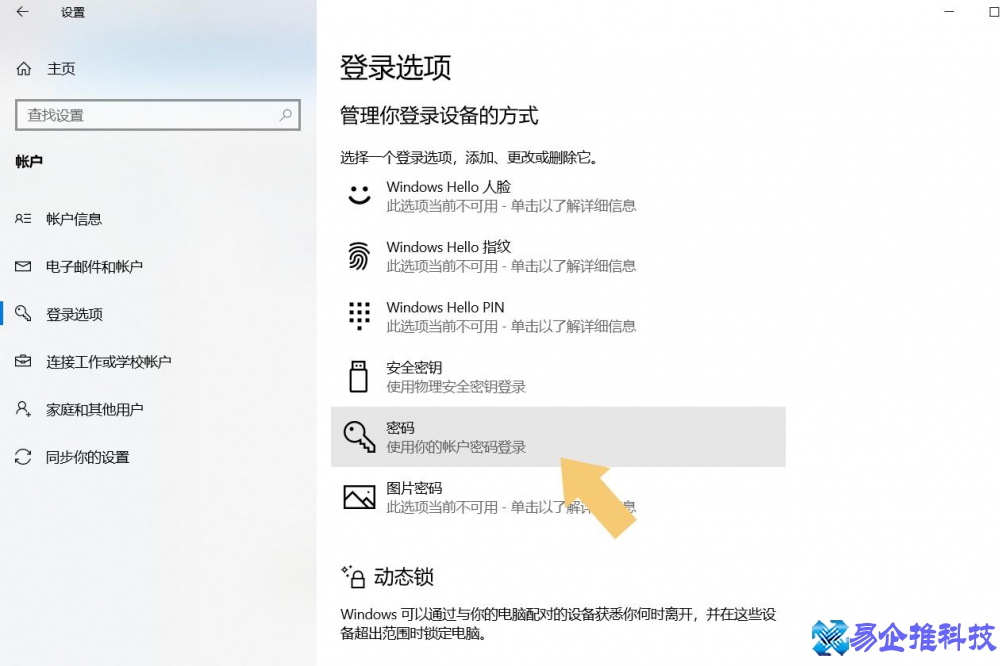Open 连接工作或学校帐户 page
Image resolution: width=1000 pixels, height=666 pixels.
pyautogui.click(x=106, y=362)
